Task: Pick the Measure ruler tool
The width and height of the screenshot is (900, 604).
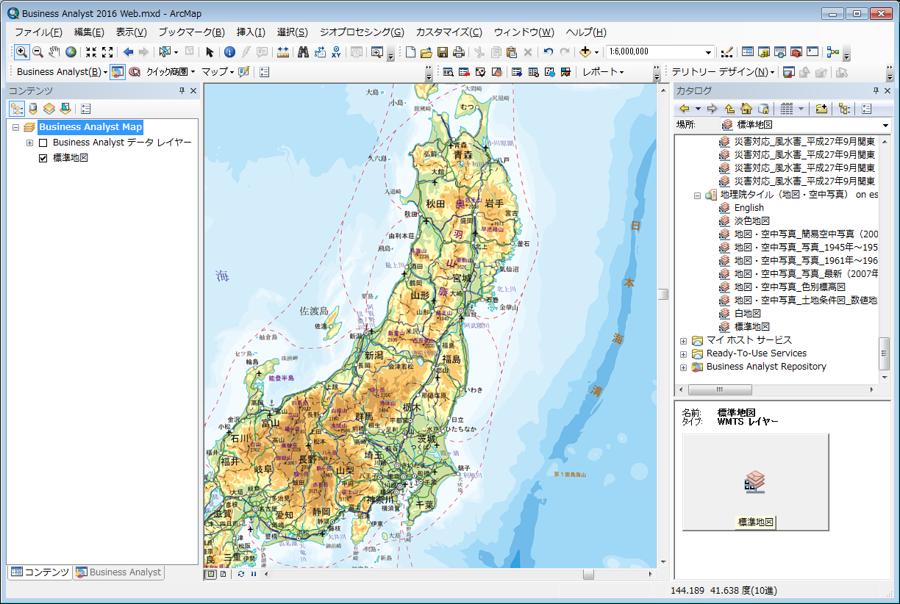Action: tap(282, 52)
